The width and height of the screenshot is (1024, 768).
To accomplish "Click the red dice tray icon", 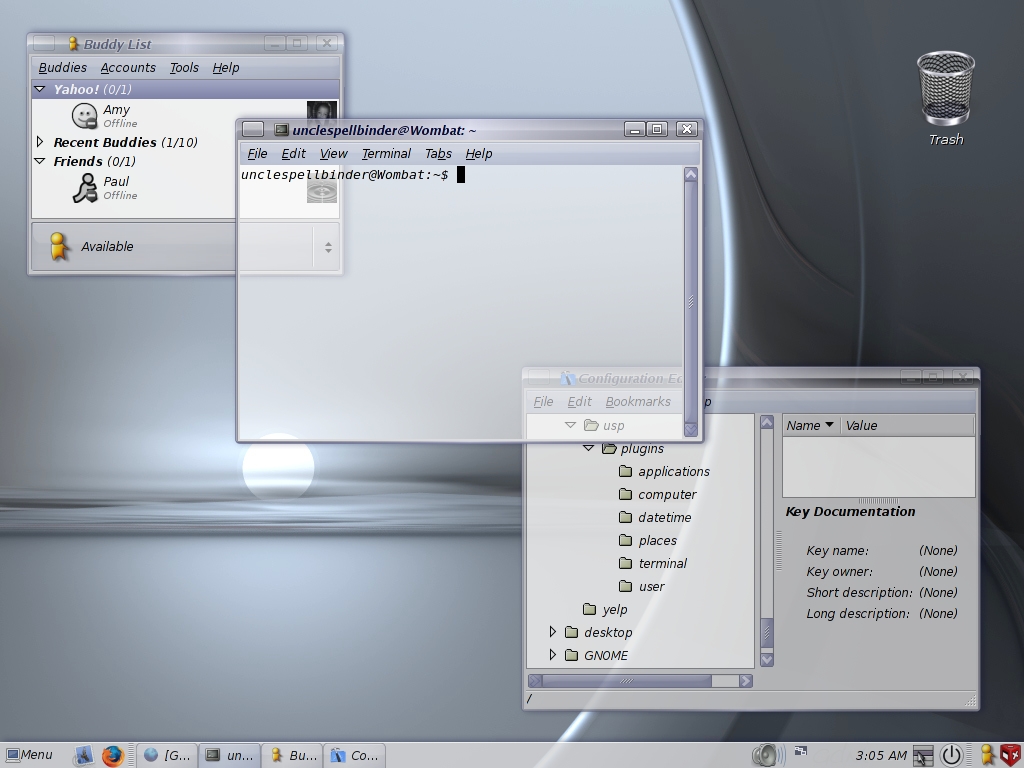I will coord(1010,756).
